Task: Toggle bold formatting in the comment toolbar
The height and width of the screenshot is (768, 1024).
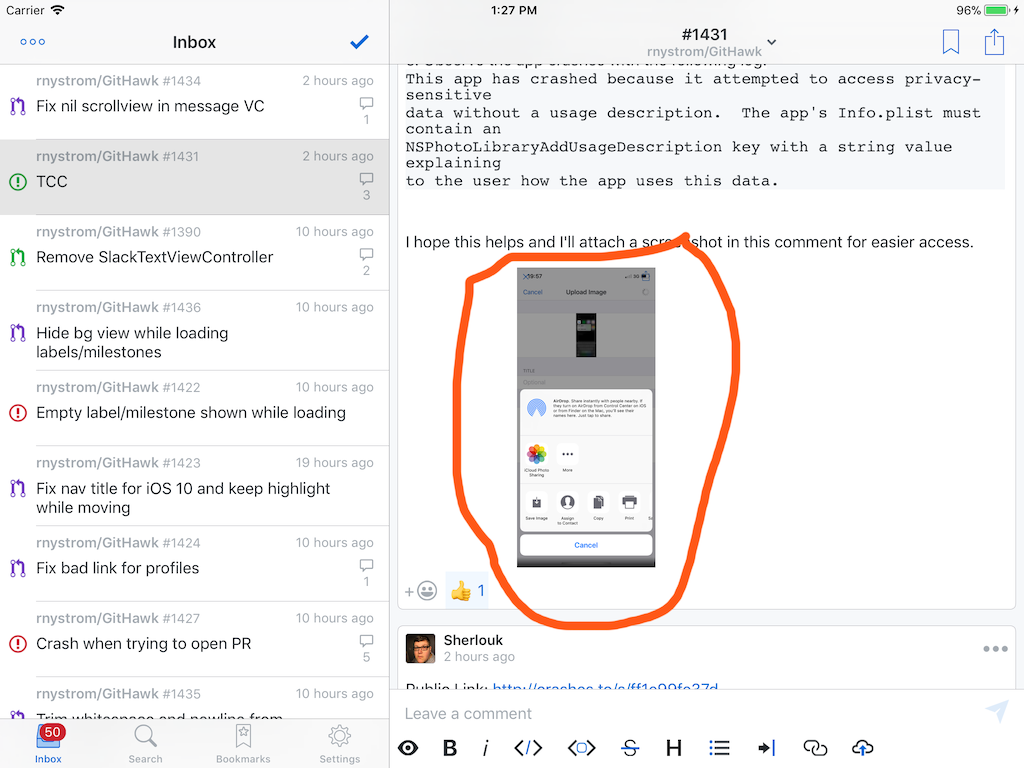Action: [450, 747]
